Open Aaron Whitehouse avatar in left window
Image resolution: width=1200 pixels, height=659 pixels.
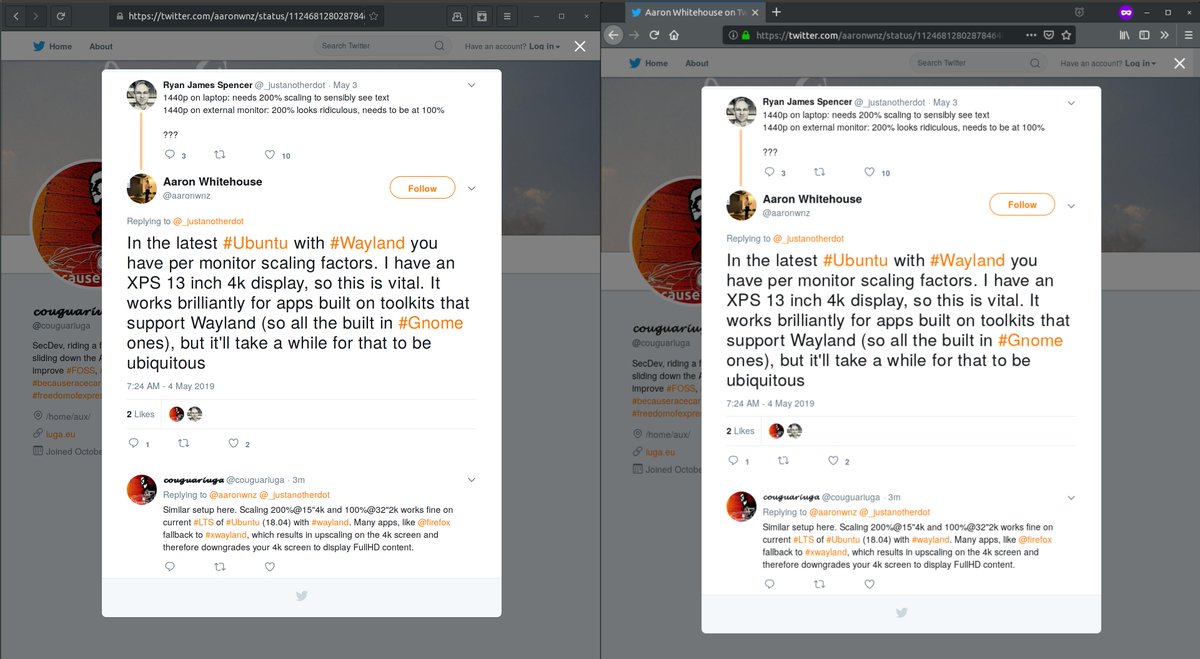(141, 188)
